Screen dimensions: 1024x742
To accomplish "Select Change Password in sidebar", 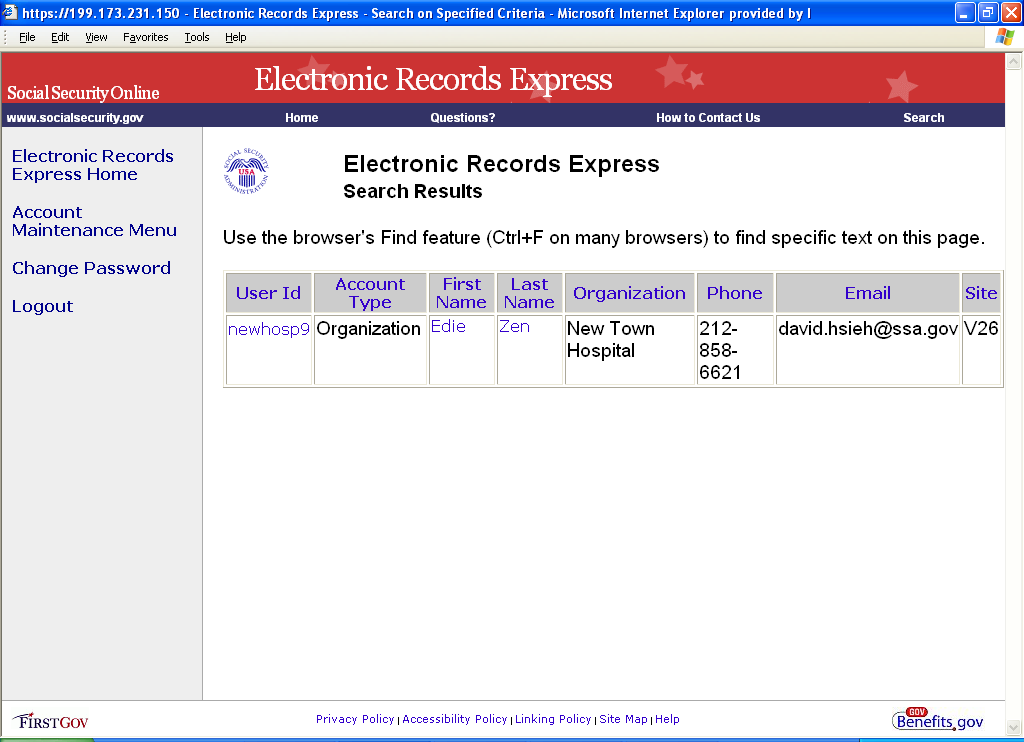I will click(91, 268).
